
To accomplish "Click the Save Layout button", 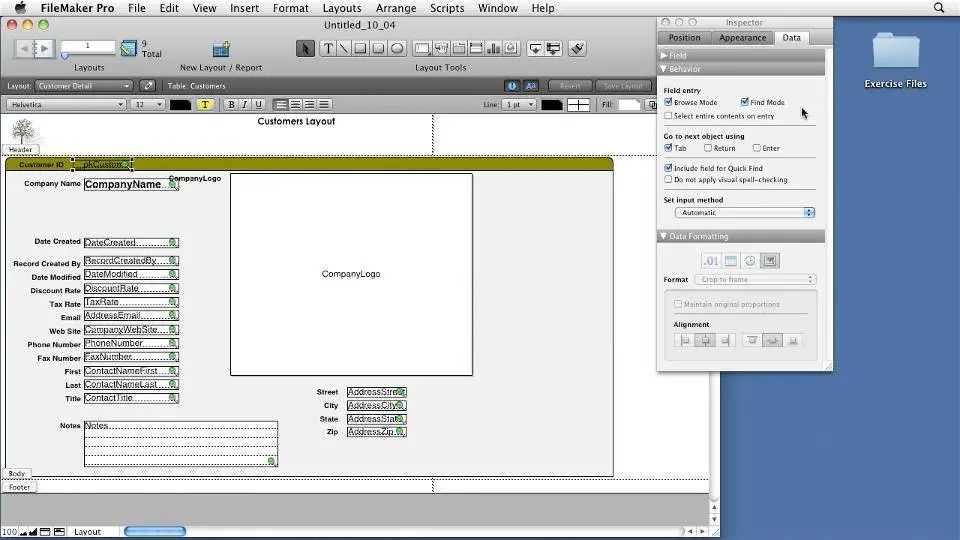I will coord(623,86).
